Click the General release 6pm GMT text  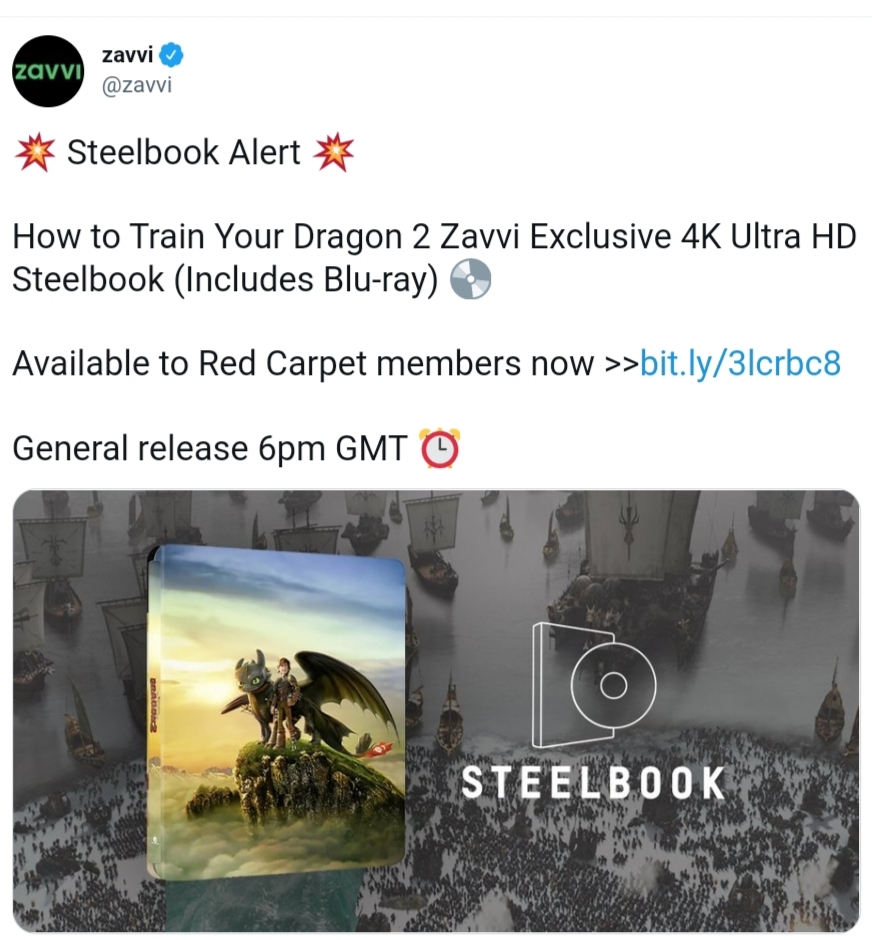tap(210, 448)
